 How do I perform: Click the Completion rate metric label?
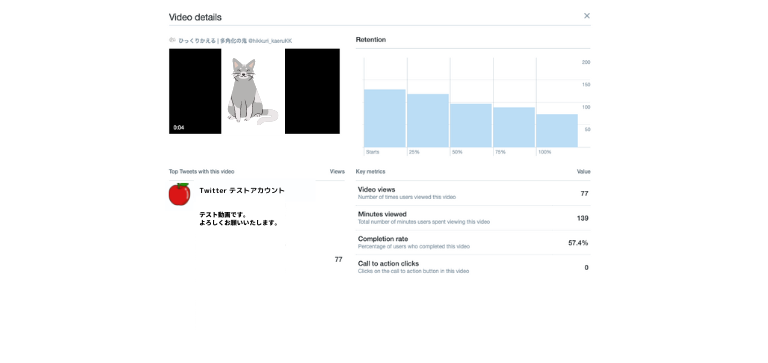(x=383, y=239)
